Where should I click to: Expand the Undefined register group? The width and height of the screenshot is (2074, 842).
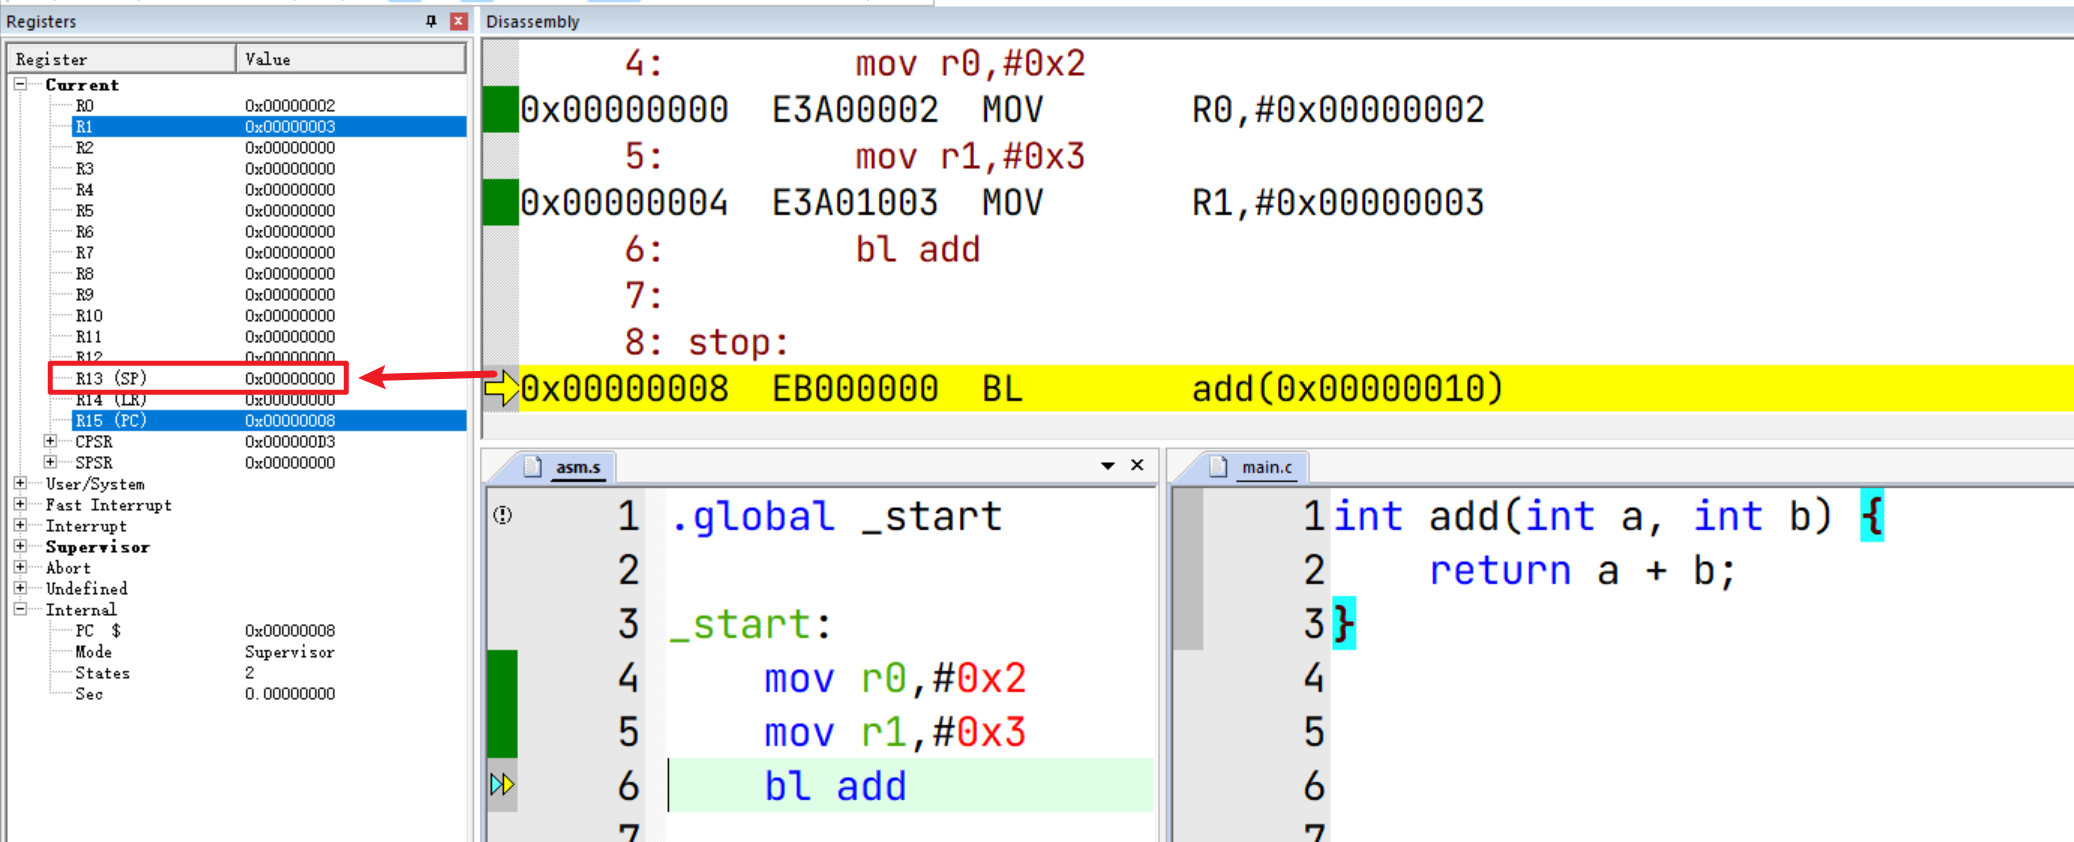pyautogui.click(x=20, y=588)
